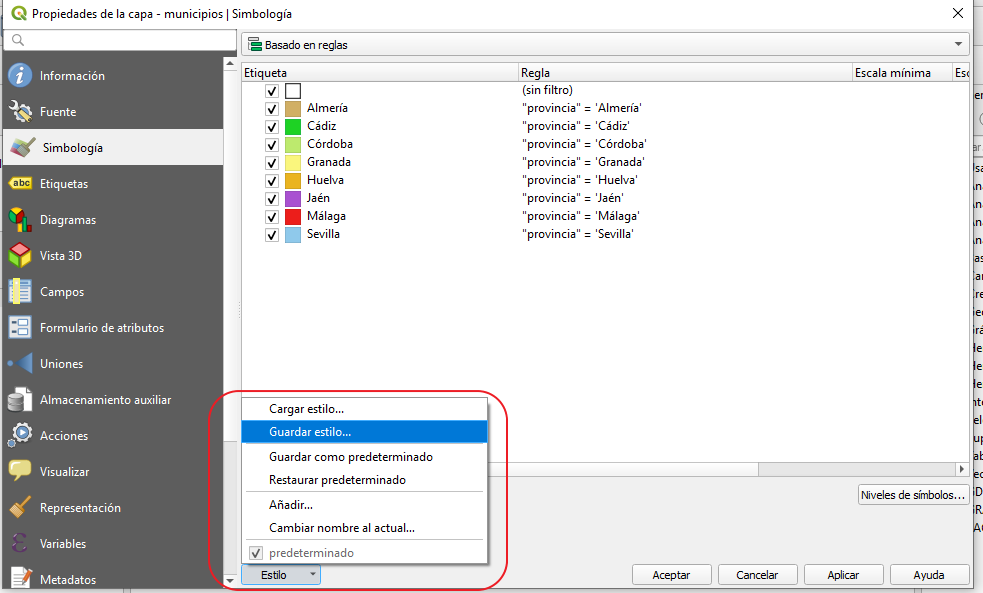983x593 pixels.
Task: Sort by the Etiqueta column header
Action: (381, 73)
